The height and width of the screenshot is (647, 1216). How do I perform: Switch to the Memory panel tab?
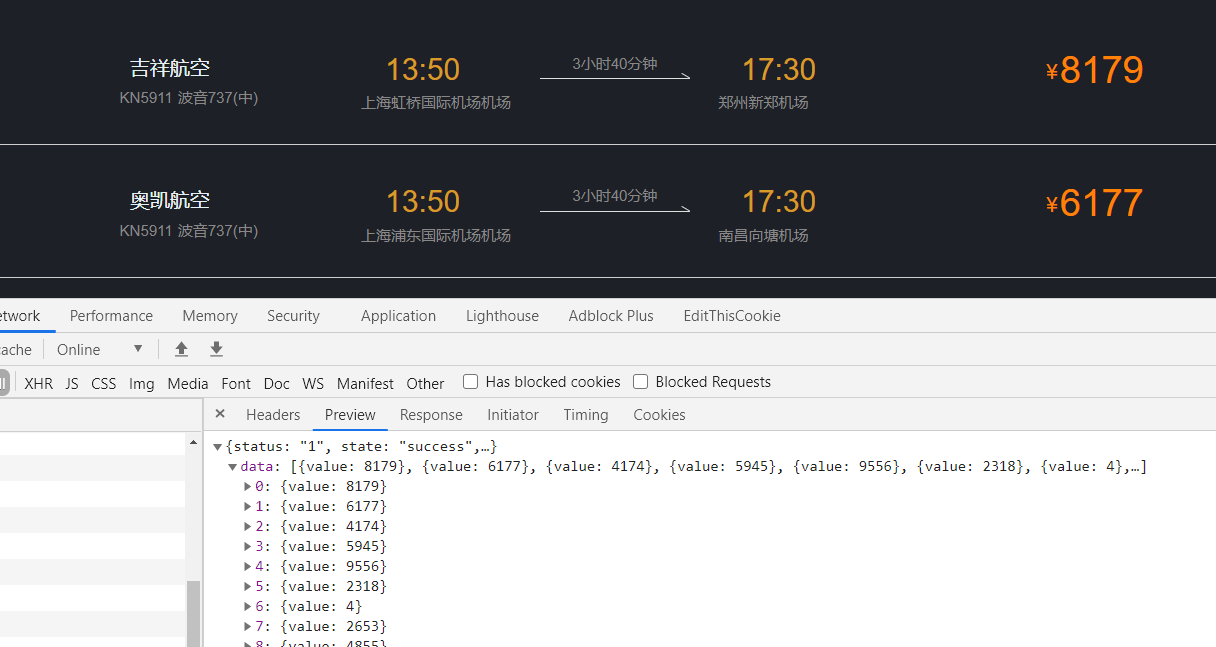click(x=210, y=316)
